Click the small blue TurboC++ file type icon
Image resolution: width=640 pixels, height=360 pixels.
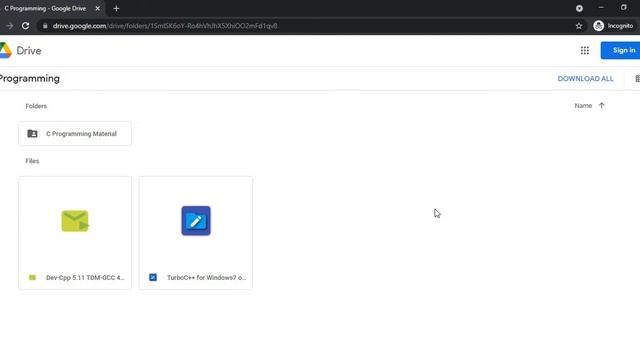[x=153, y=278]
